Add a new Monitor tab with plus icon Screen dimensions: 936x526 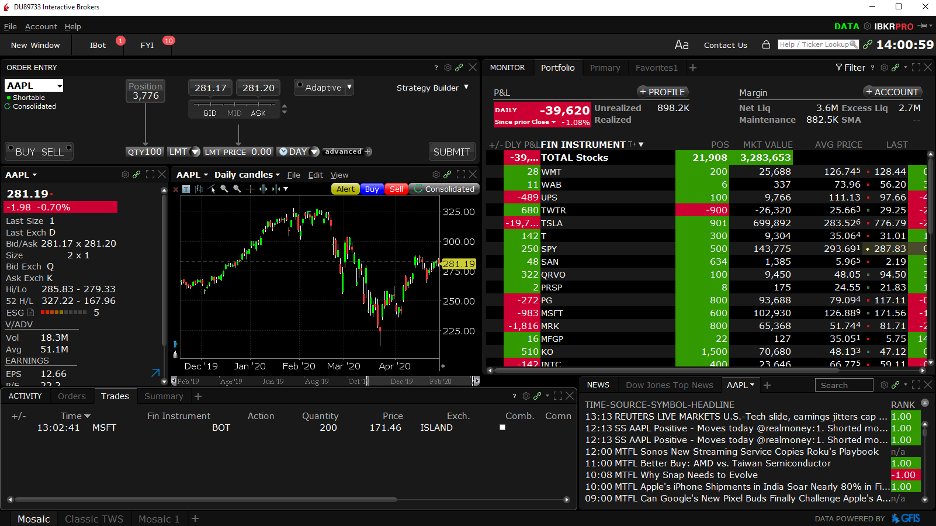click(692, 68)
